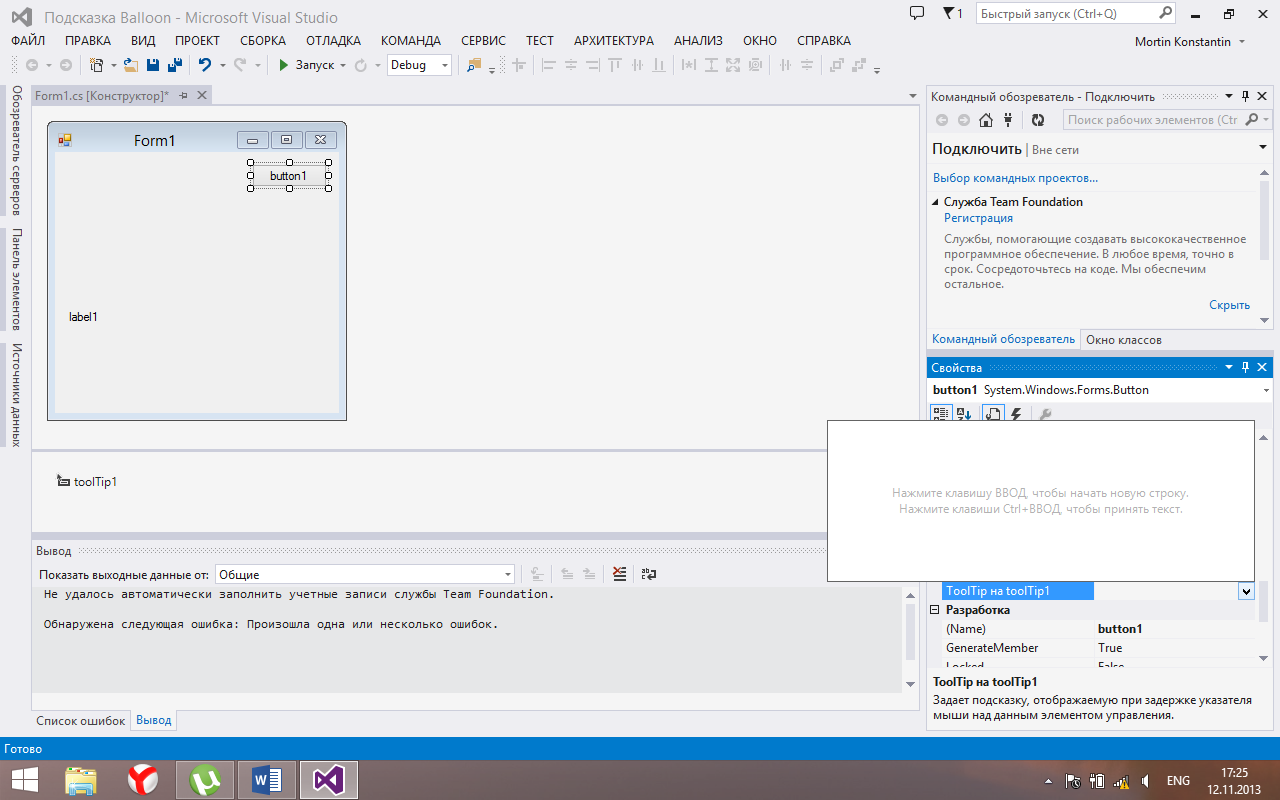This screenshot has height=800, width=1280.
Task: Open the dropdown arrow next to Запуск
Action: pyautogui.click(x=343, y=65)
